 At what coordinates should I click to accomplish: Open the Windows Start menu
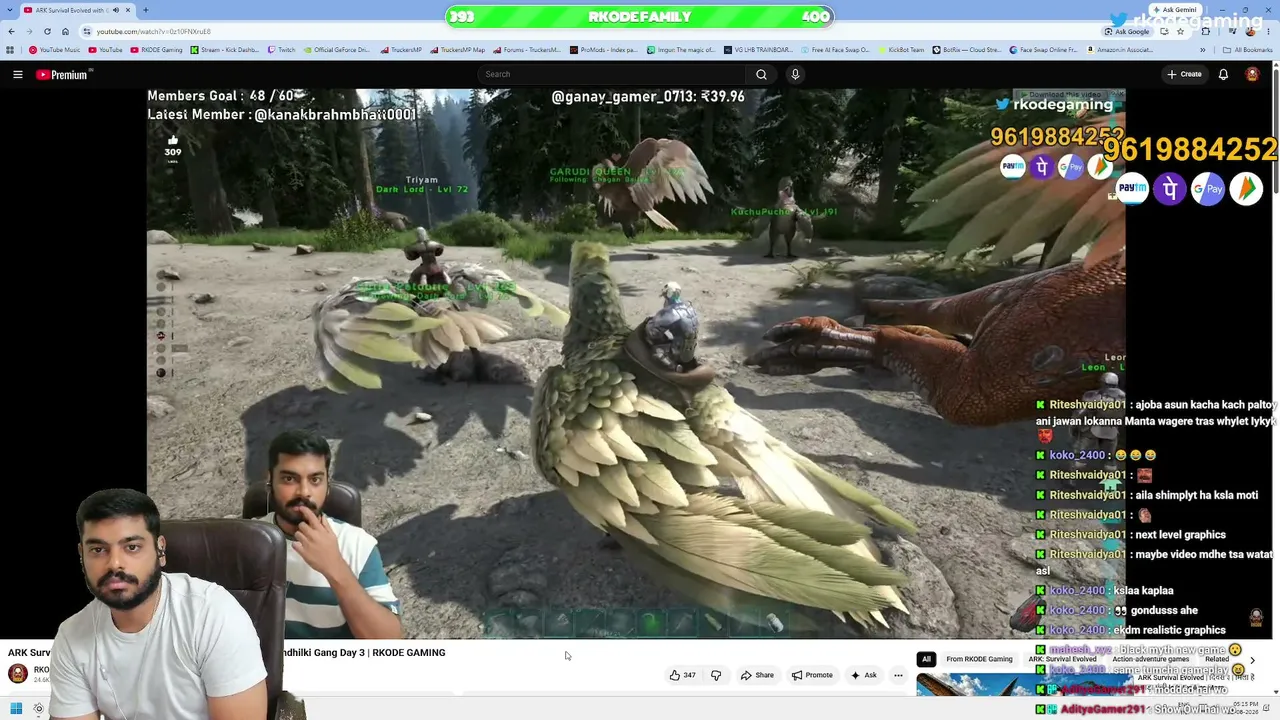pos(16,709)
